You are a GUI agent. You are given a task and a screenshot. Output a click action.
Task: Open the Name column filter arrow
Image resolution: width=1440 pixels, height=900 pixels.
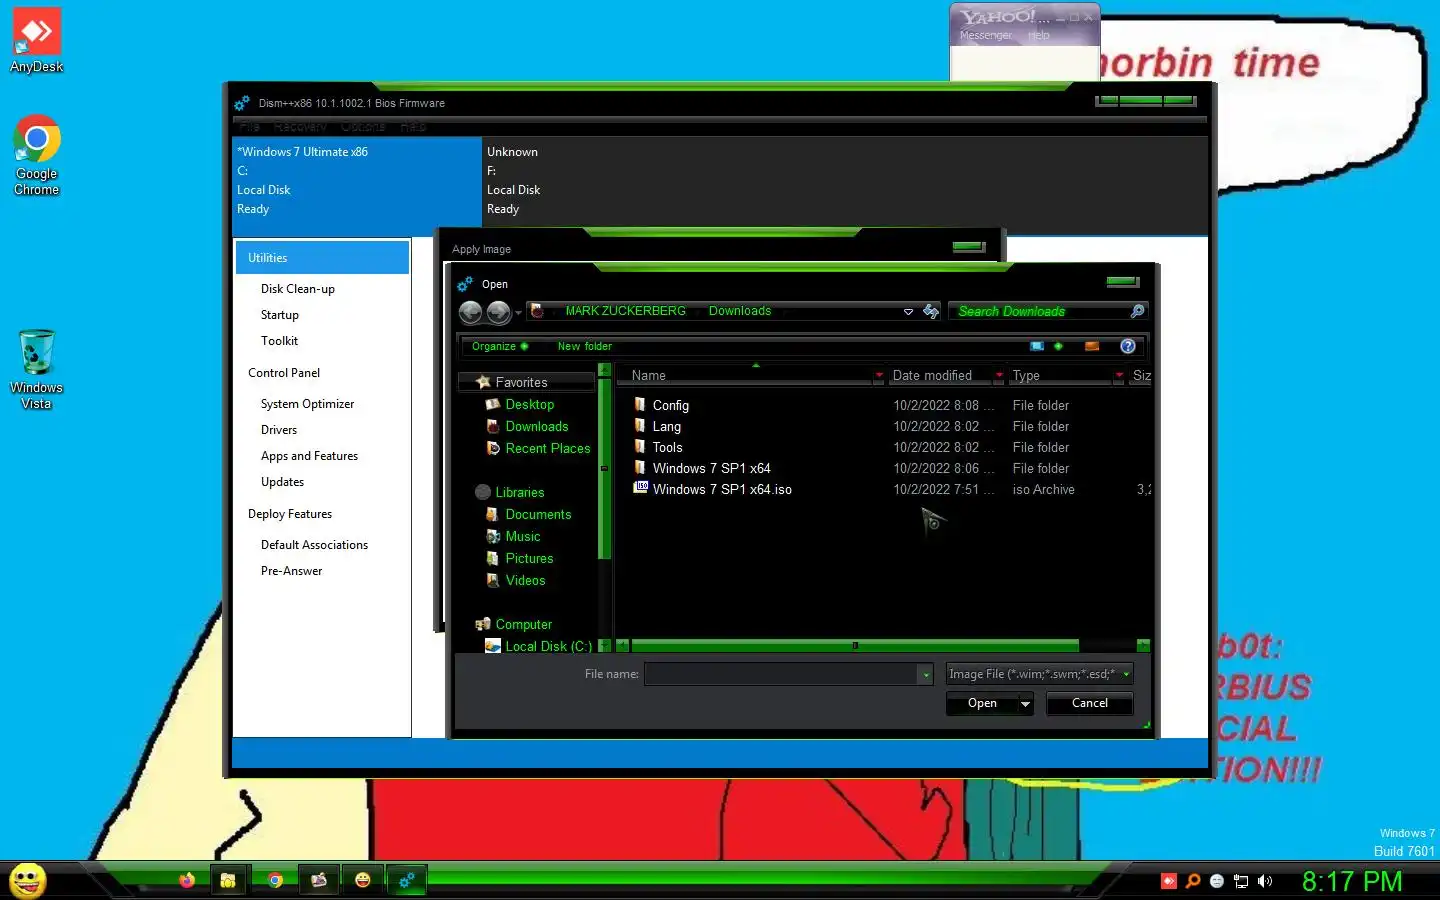[x=879, y=376]
